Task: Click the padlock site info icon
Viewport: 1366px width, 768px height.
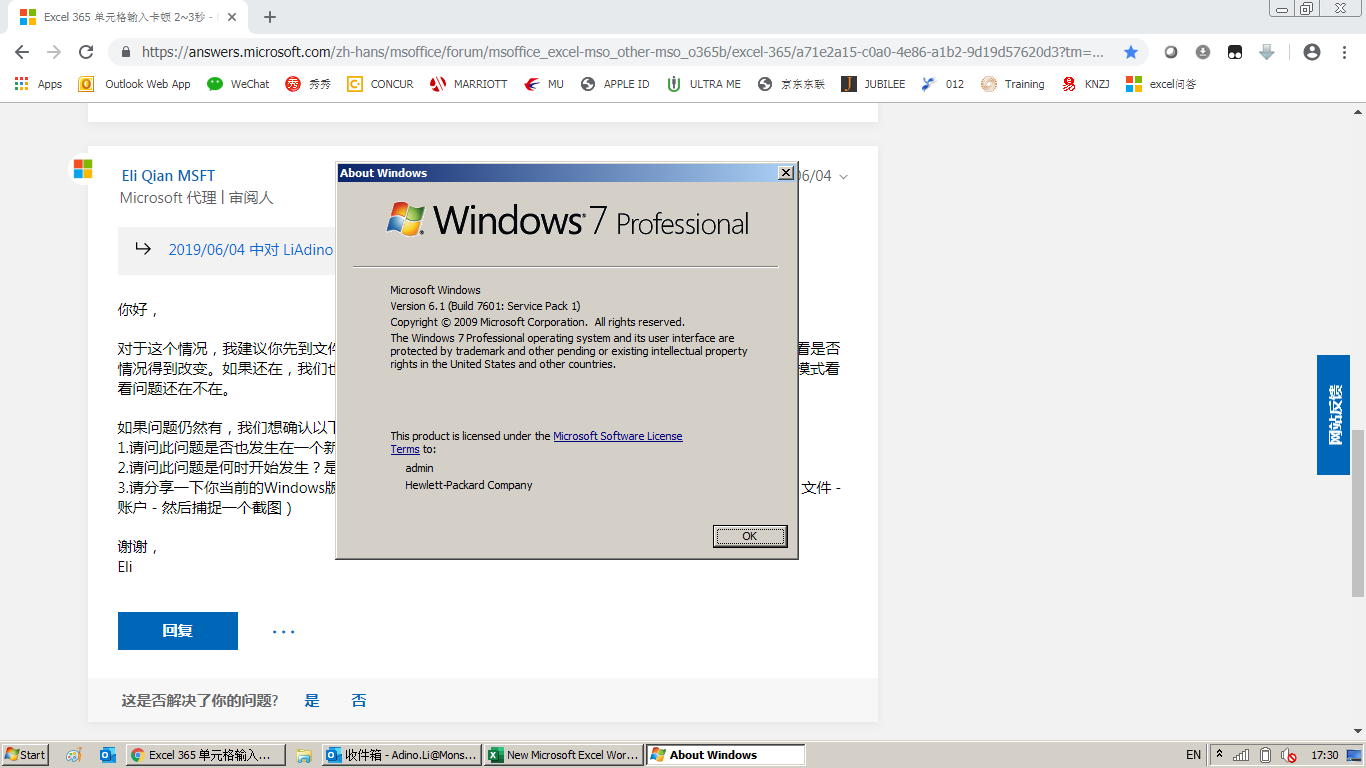Action: pyautogui.click(x=126, y=52)
